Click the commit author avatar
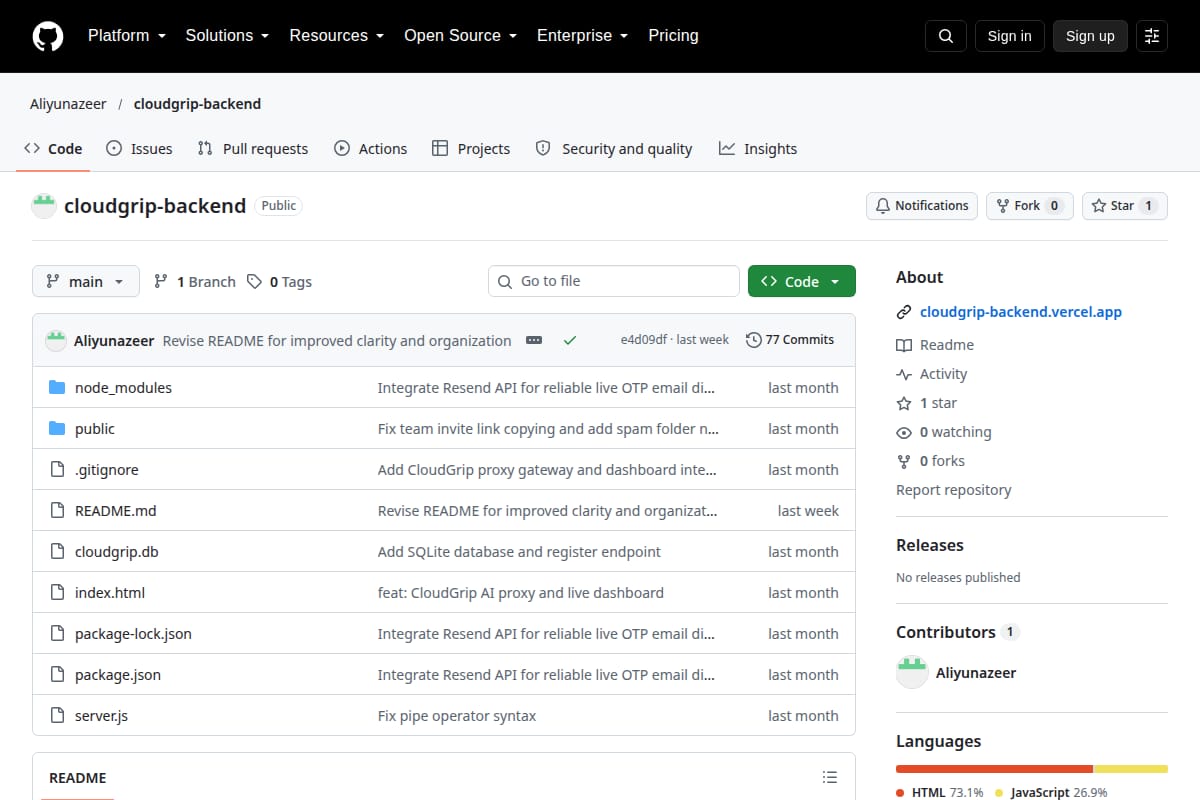The width and height of the screenshot is (1200, 800). tap(56, 340)
